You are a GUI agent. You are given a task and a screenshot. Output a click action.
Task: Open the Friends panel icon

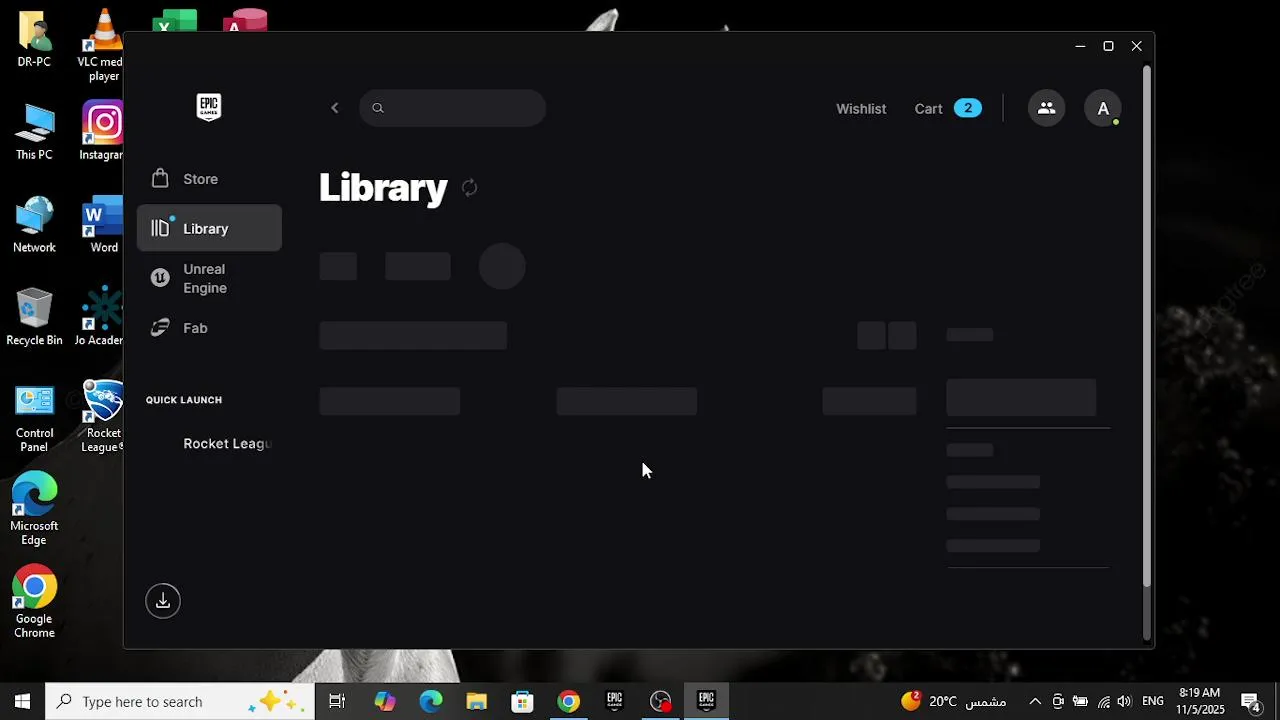tap(1046, 108)
